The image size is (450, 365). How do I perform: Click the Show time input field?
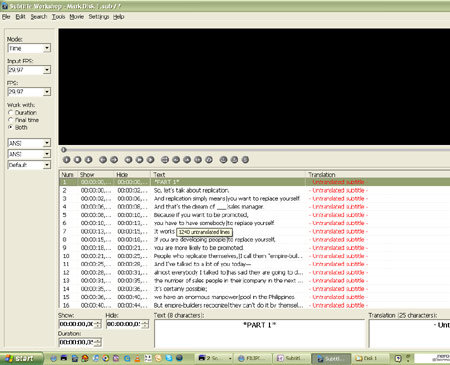pyautogui.click(x=77, y=324)
